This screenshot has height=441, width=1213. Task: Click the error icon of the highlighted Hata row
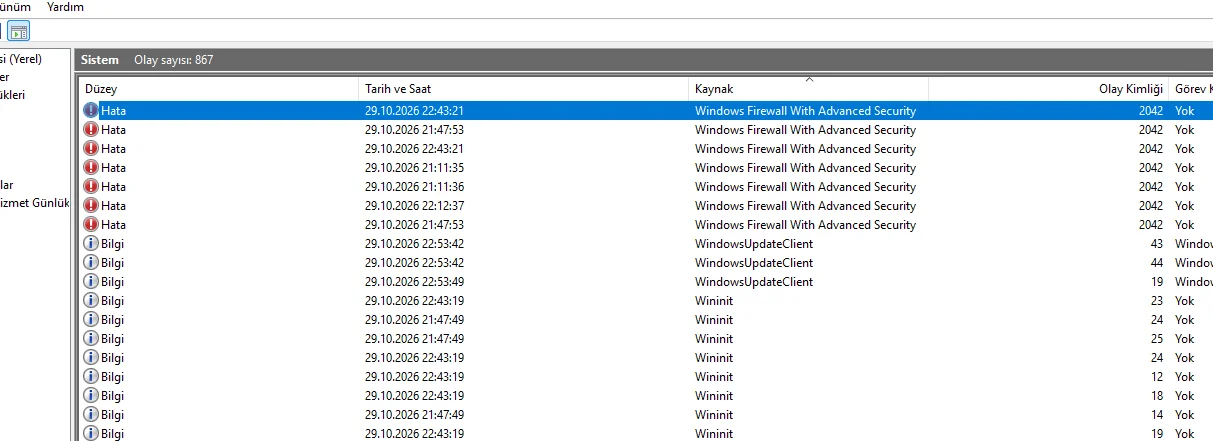pyautogui.click(x=91, y=111)
